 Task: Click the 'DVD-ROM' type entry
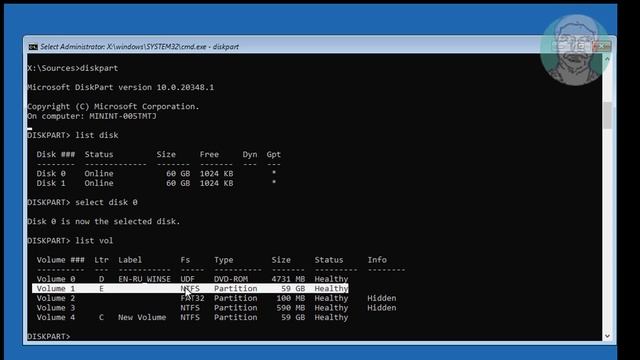click(x=231, y=279)
